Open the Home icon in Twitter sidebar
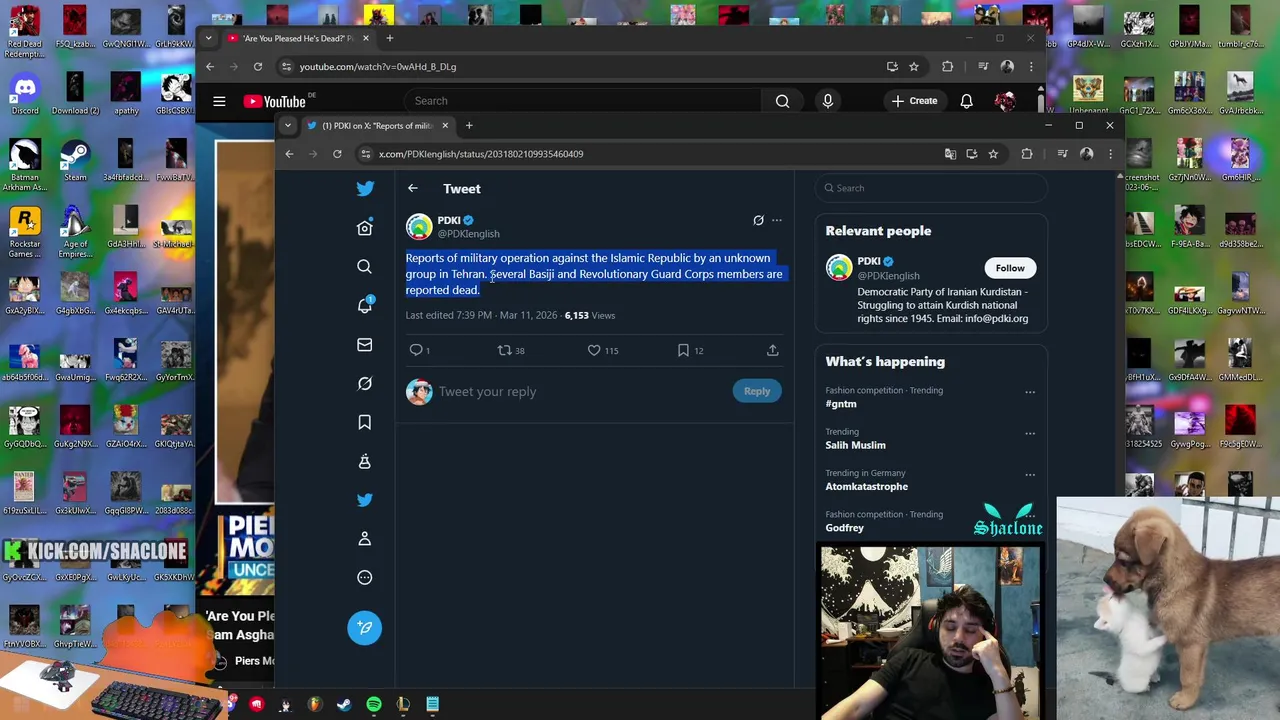The height and width of the screenshot is (720, 1280). tap(365, 228)
